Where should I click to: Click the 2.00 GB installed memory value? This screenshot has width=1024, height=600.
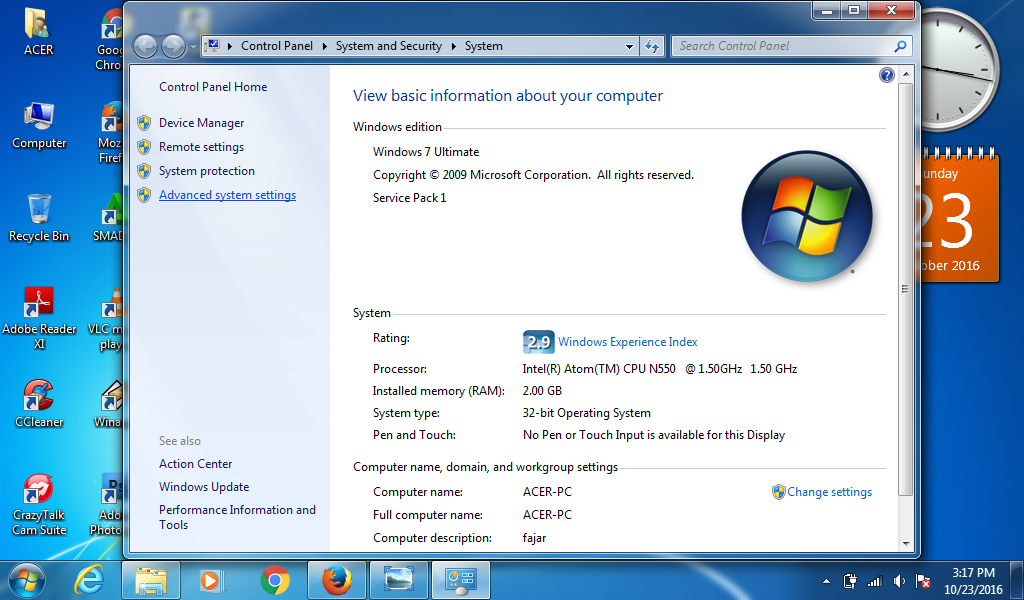[x=542, y=390]
